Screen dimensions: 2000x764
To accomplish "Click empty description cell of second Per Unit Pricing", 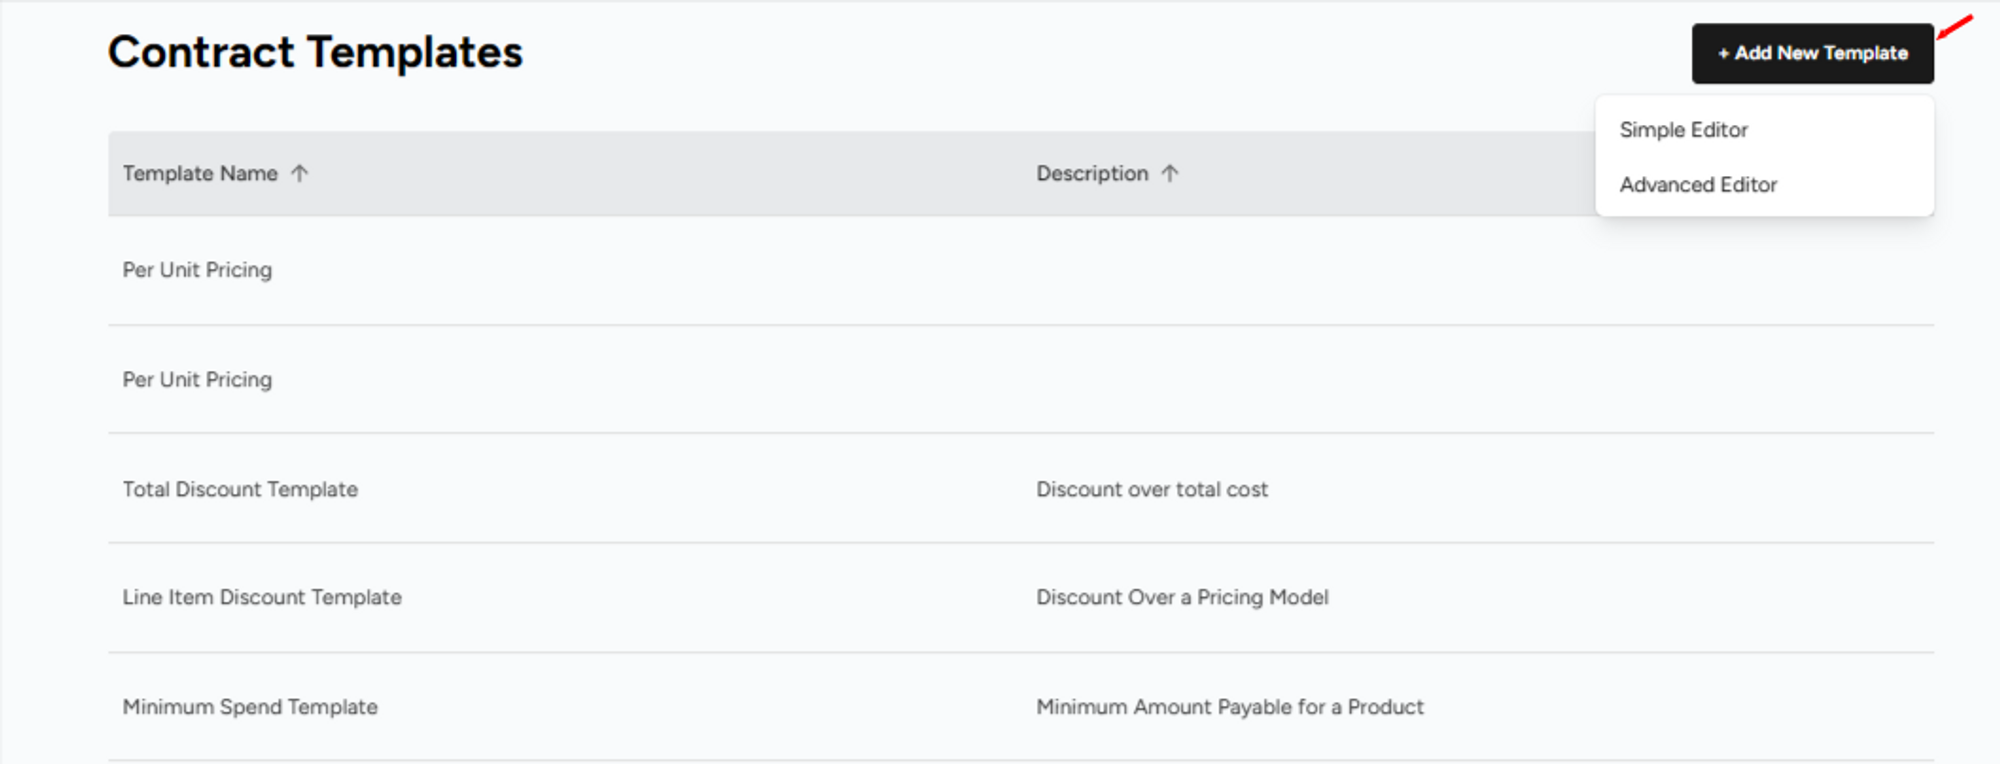I will pos(1300,380).
